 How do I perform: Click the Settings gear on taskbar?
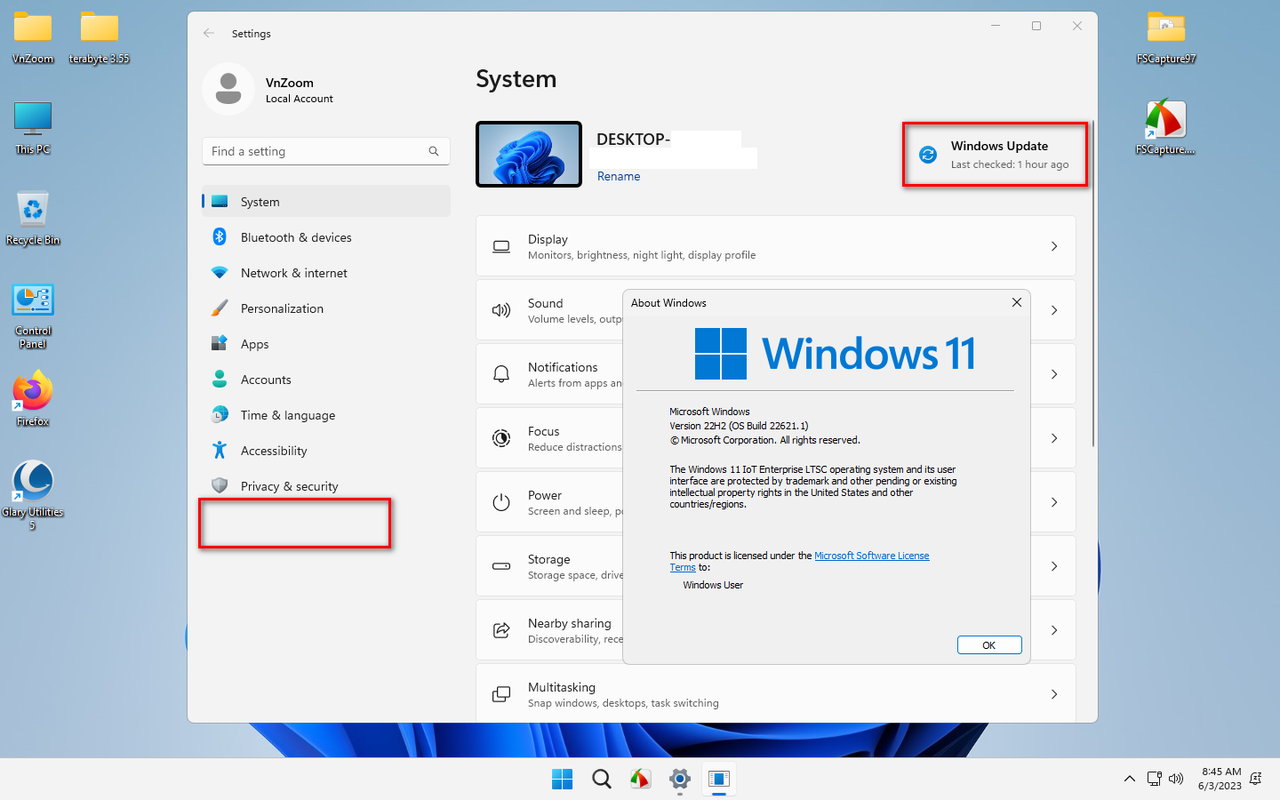(x=680, y=779)
